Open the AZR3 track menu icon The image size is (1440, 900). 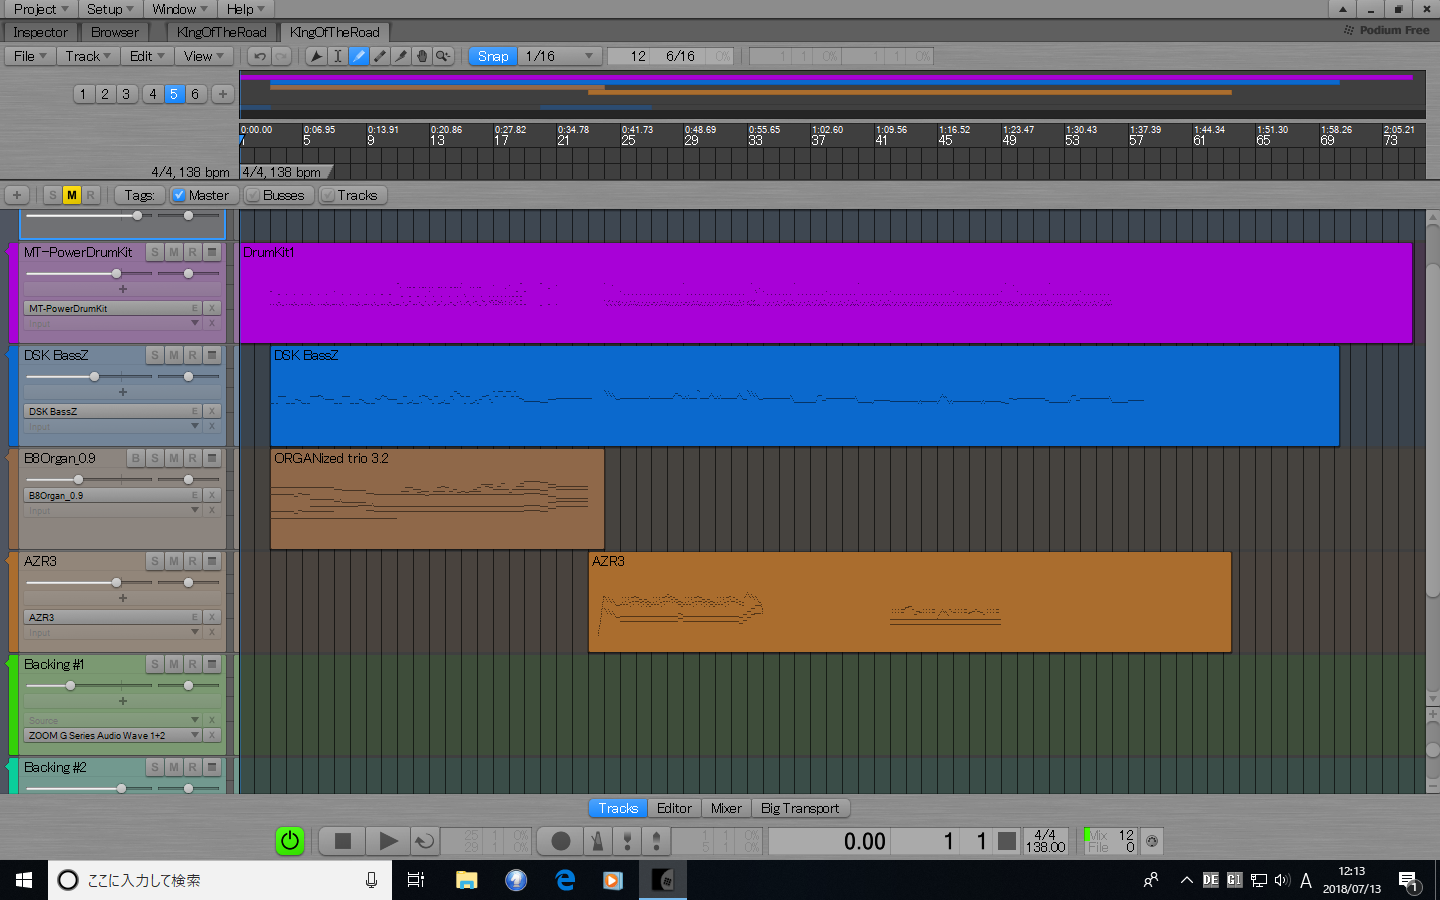212,561
